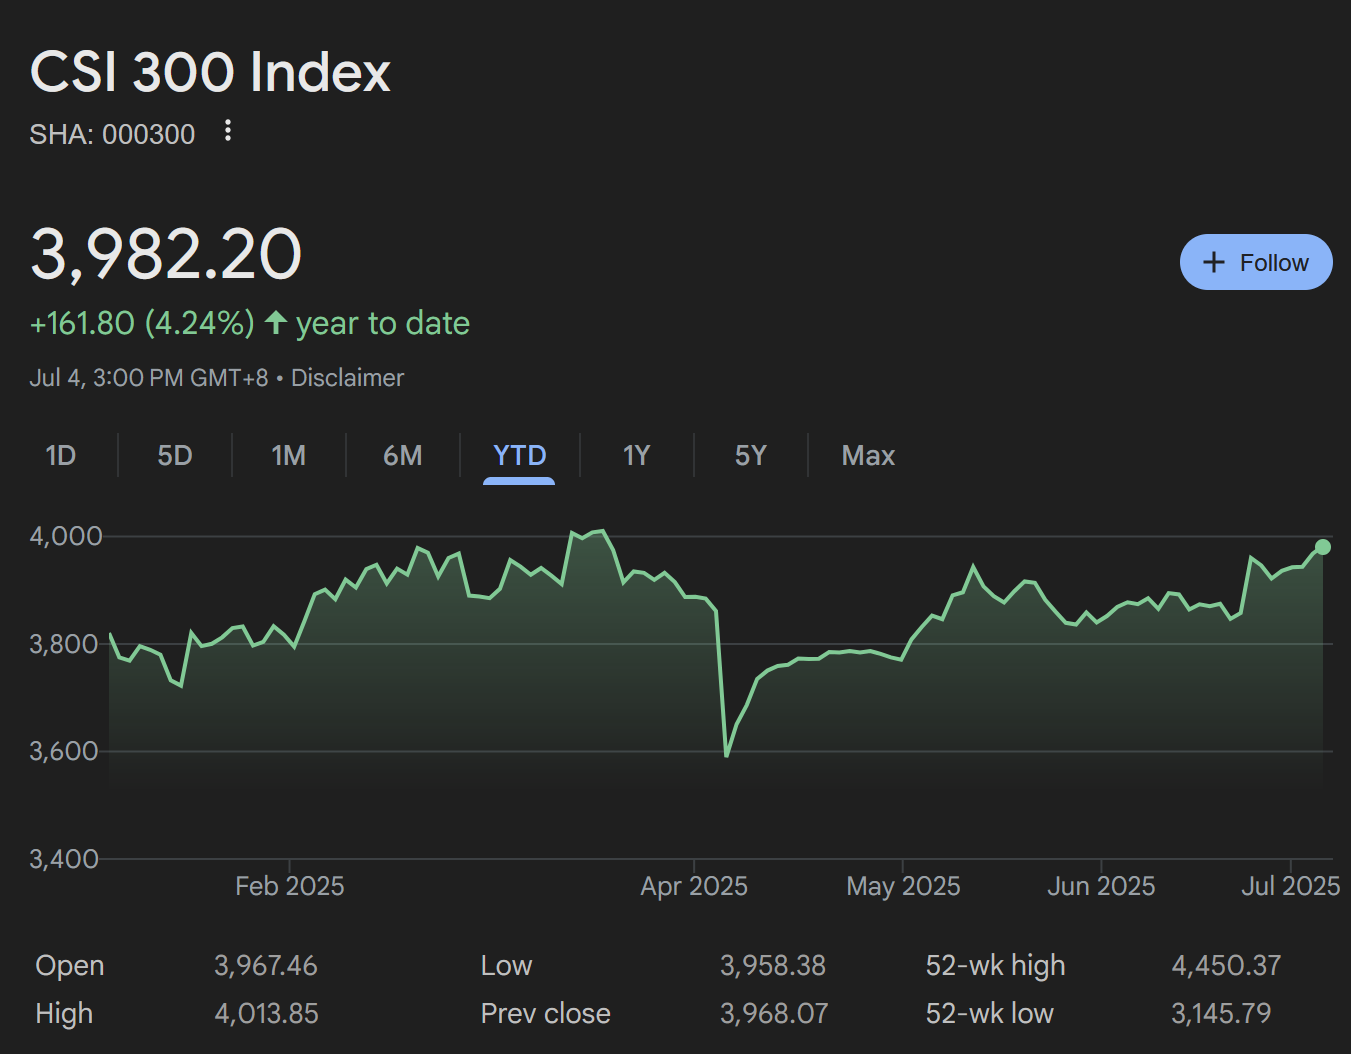
Task: Click the High value 4,013.85
Action: coord(266,1014)
